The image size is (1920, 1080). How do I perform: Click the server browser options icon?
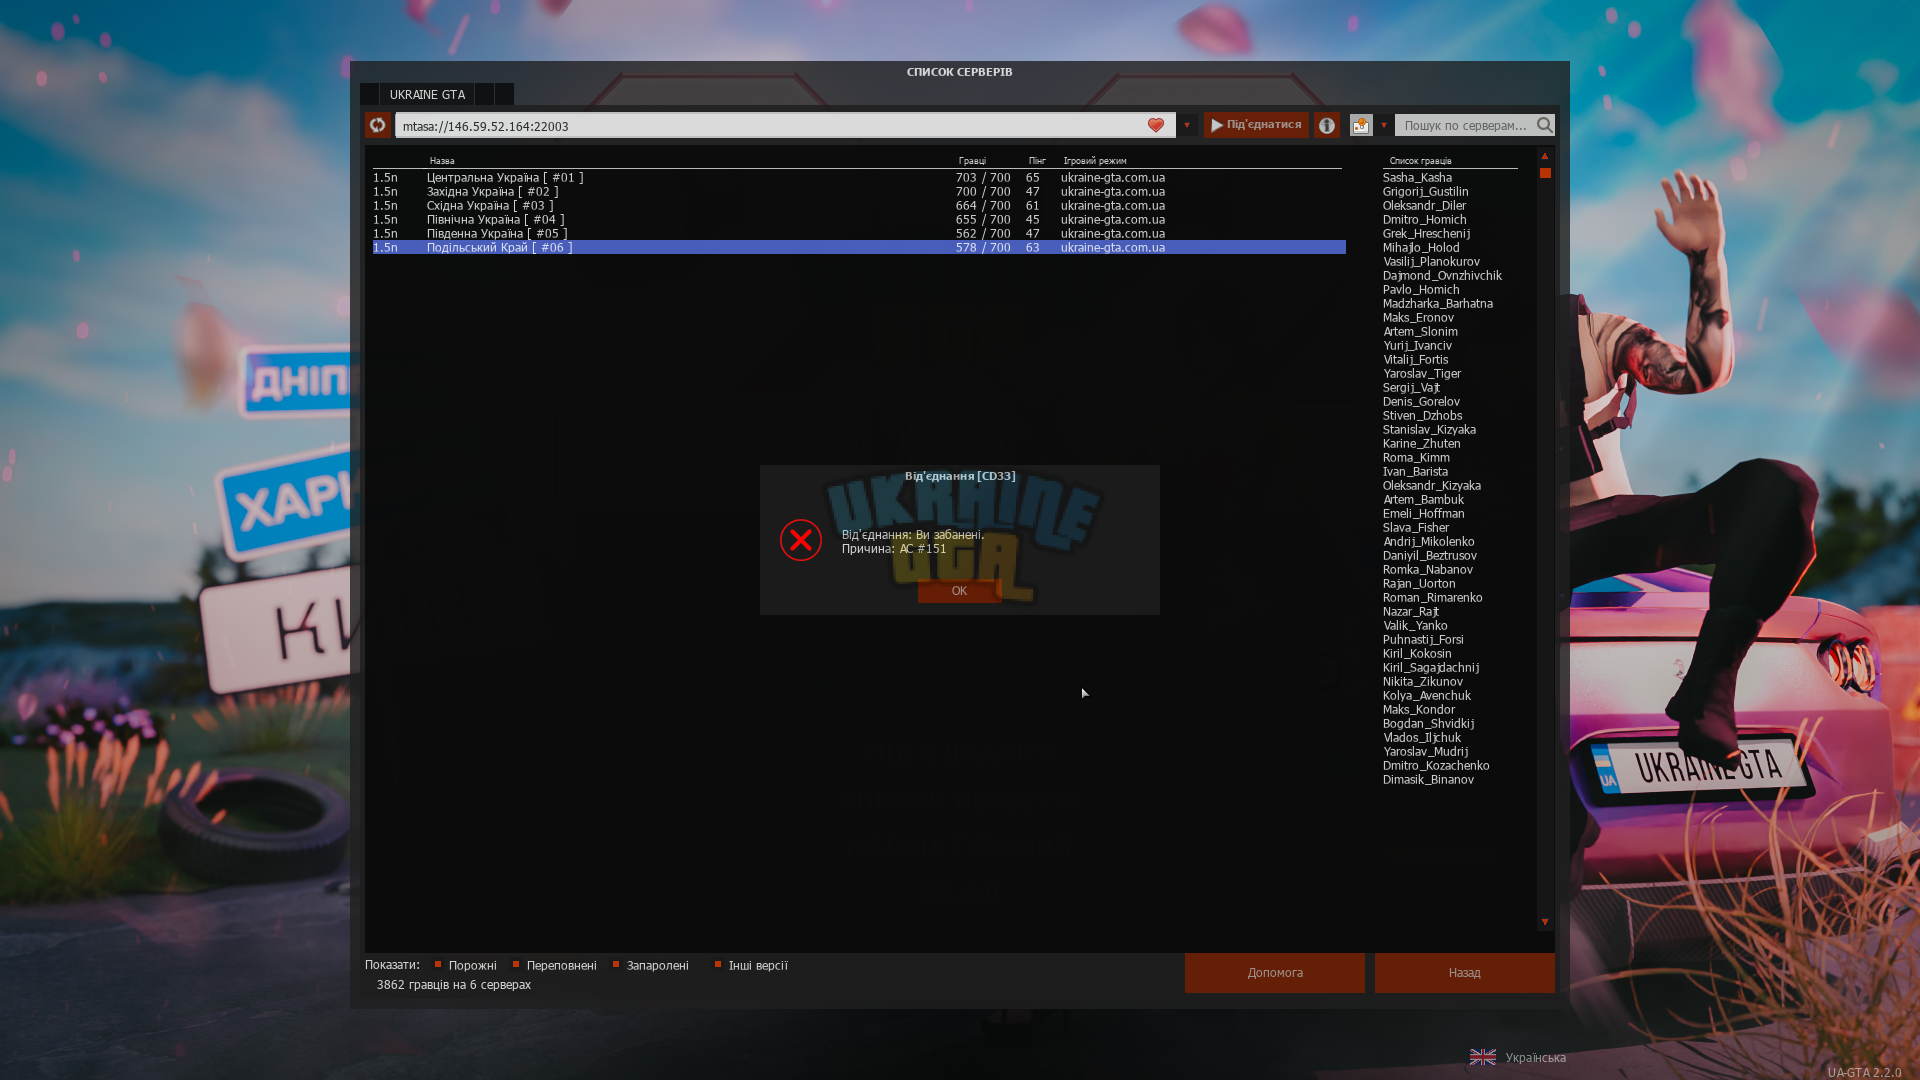[1361, 125]
